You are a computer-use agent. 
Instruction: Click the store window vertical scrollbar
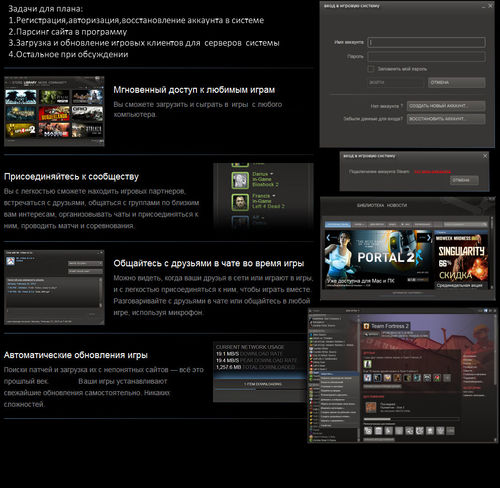tap(491, 253)
